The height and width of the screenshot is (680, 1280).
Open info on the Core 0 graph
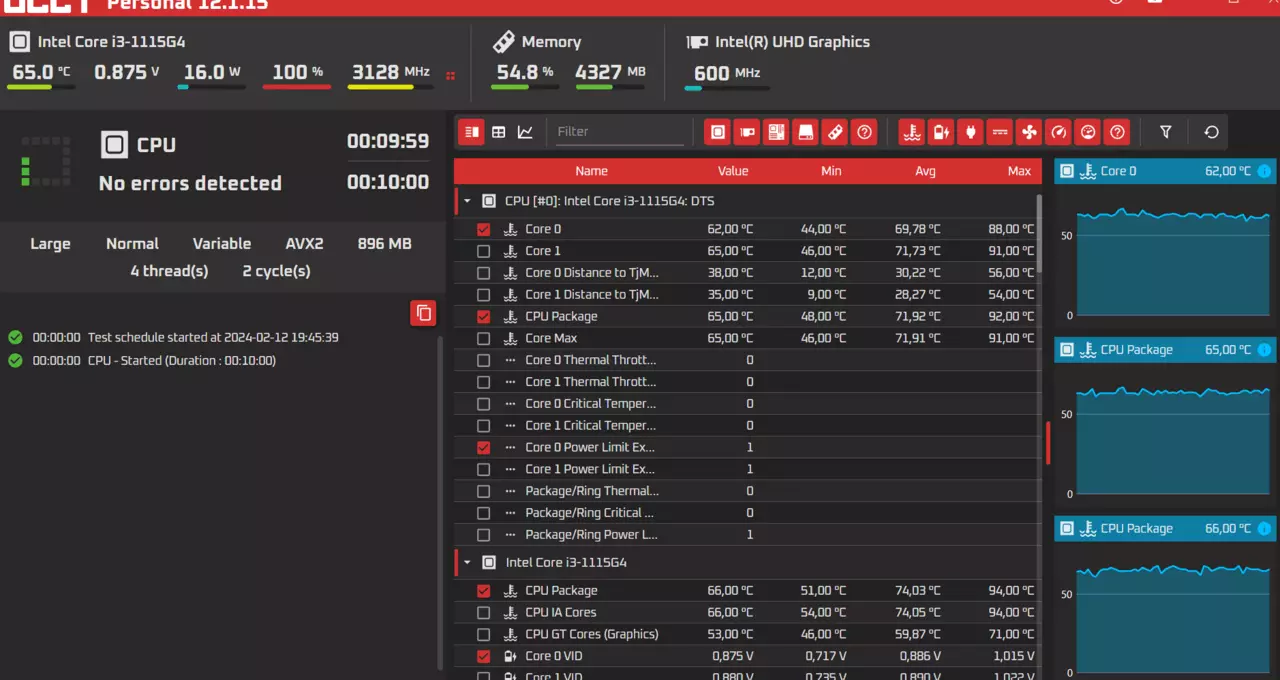[x=1264, y=171]
